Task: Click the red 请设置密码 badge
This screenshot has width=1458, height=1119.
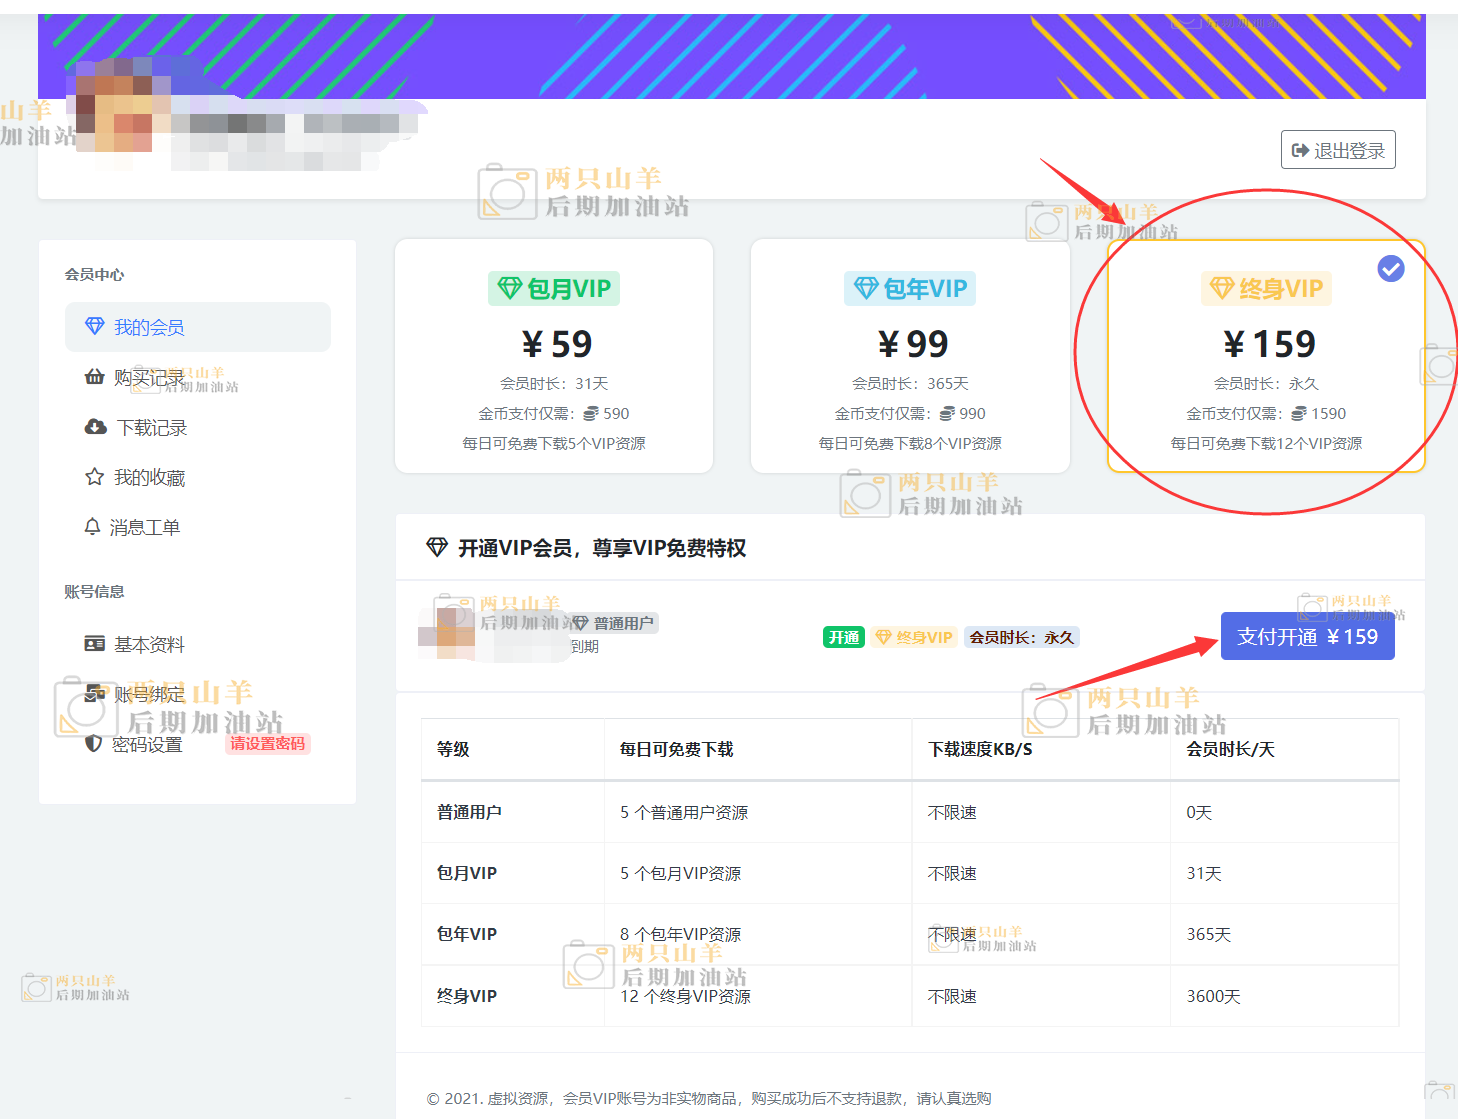Action: tap(267, 744)
